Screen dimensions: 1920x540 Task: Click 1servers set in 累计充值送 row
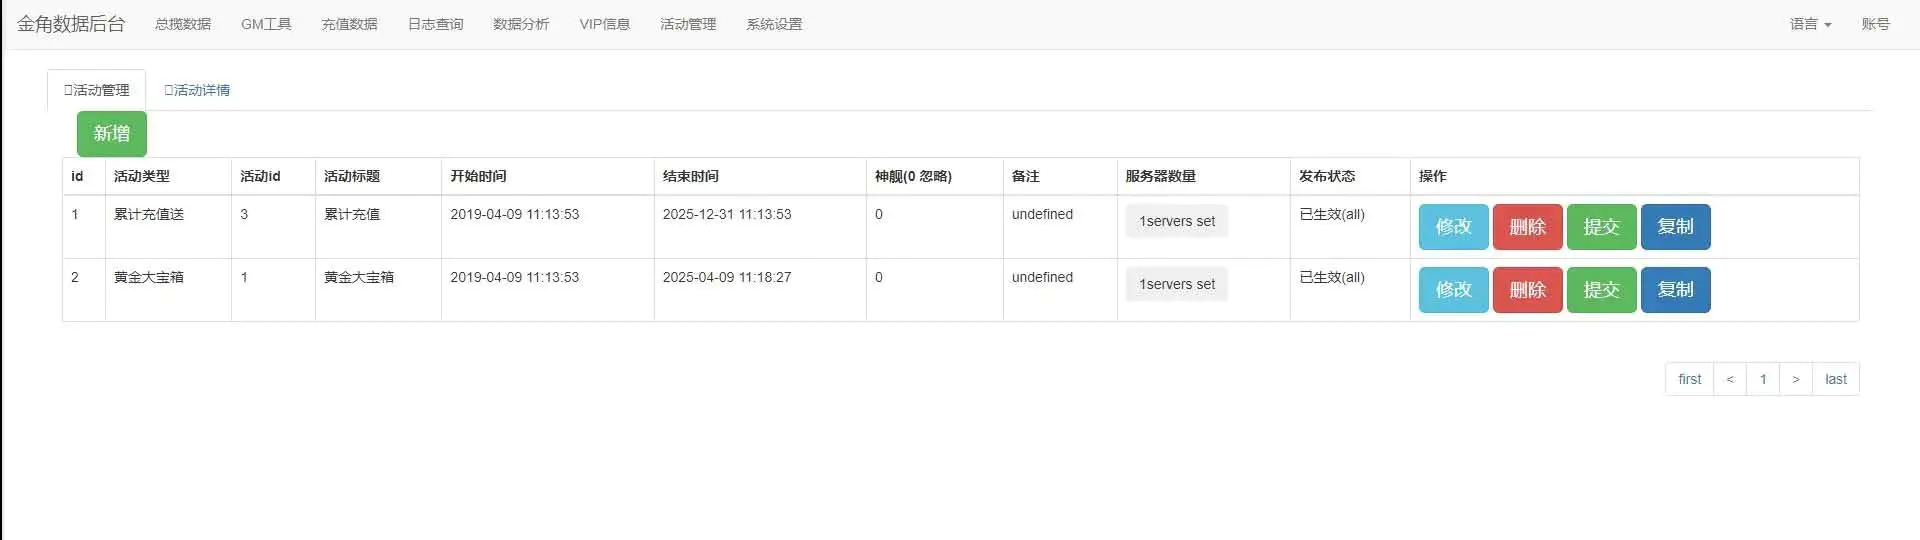point(1177,221)
